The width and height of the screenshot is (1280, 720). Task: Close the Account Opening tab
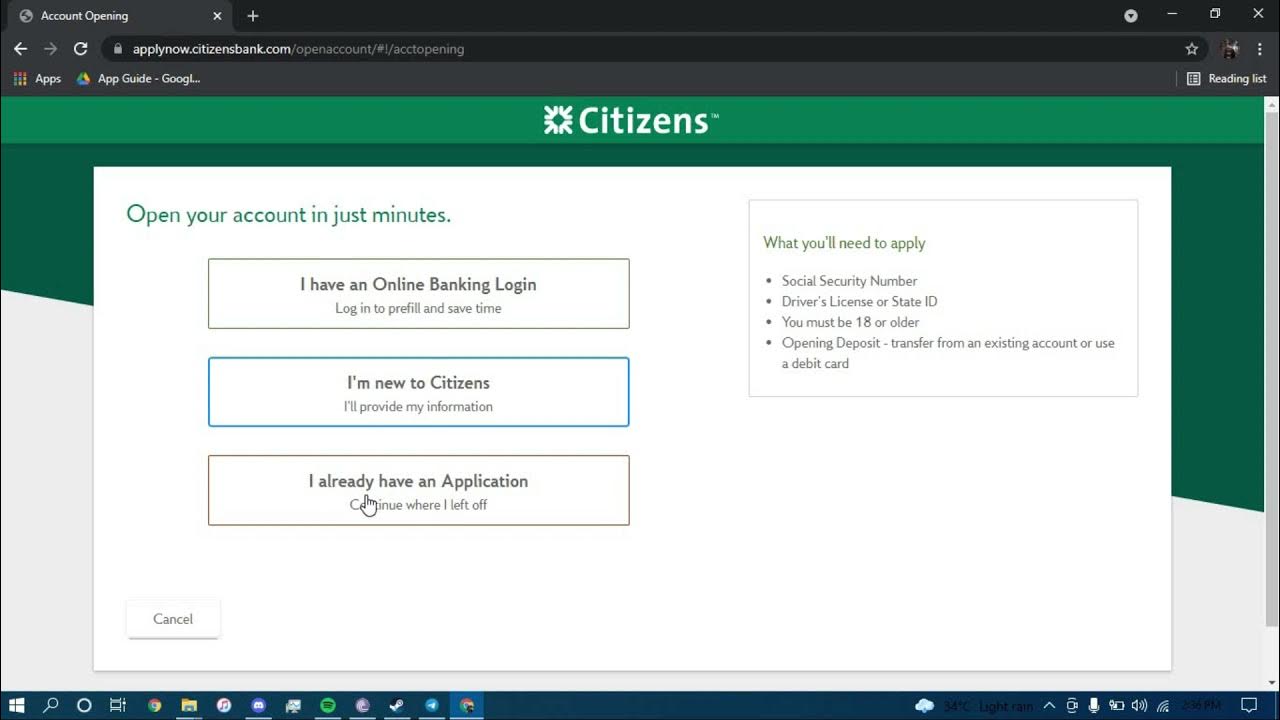[218, 16]
